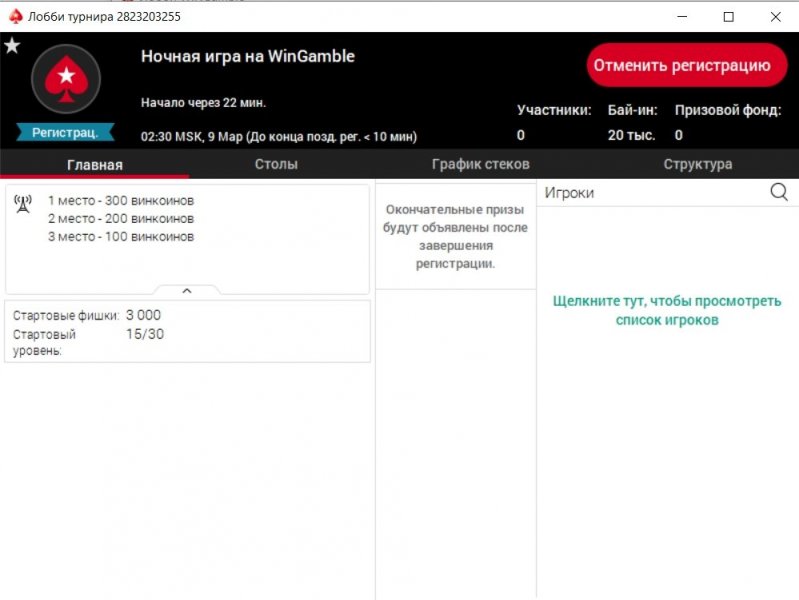Select the График стеков tab

[480, 164]
